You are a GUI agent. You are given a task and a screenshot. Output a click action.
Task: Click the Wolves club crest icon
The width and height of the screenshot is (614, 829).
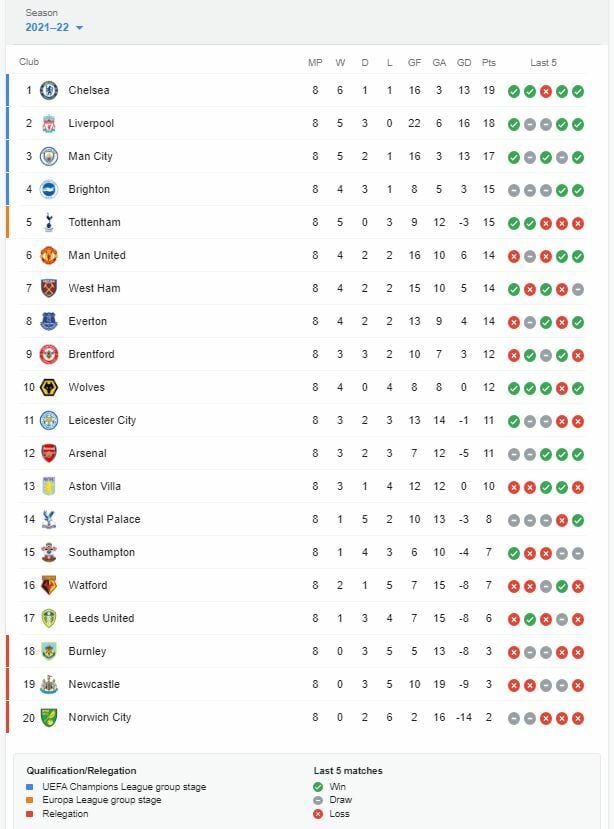[x=49, y=387]
